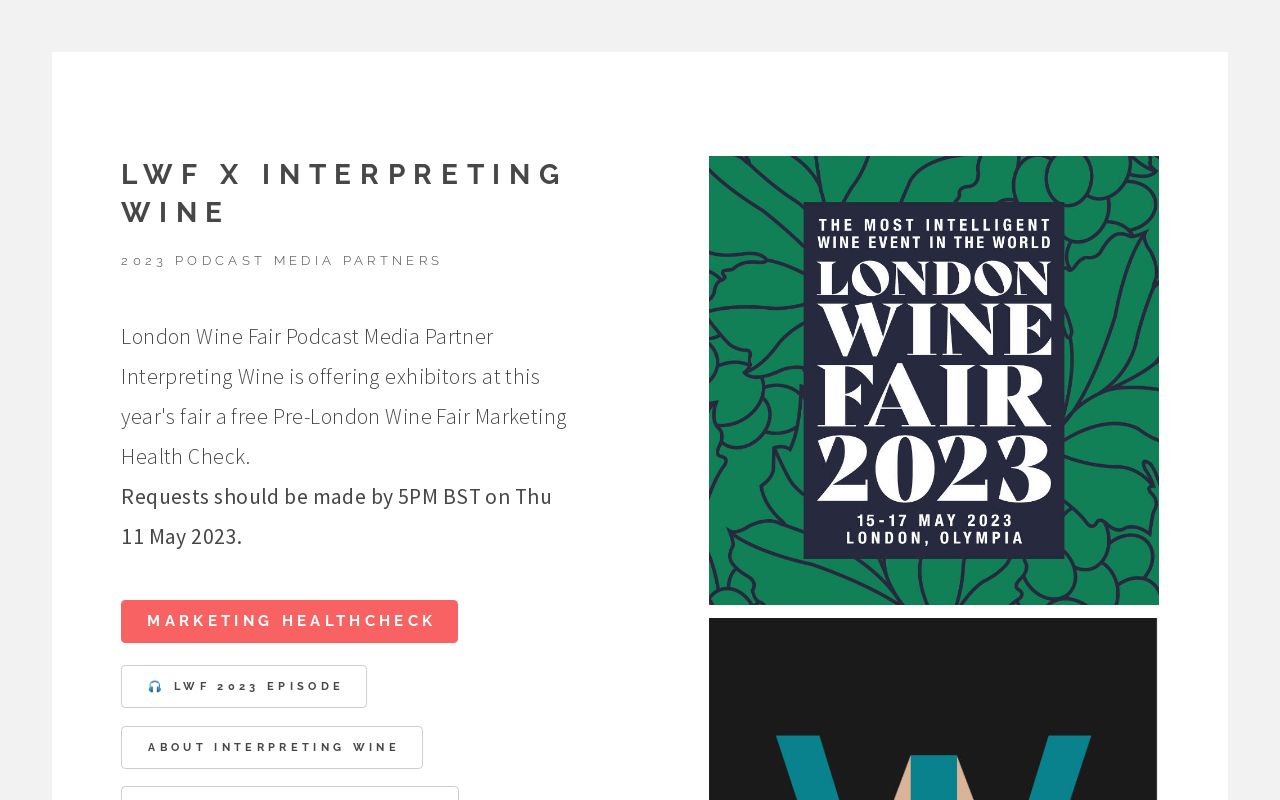Click the 2023 PODCAST MEDIA PARTNERS subtitle

(x=282, y=260)
